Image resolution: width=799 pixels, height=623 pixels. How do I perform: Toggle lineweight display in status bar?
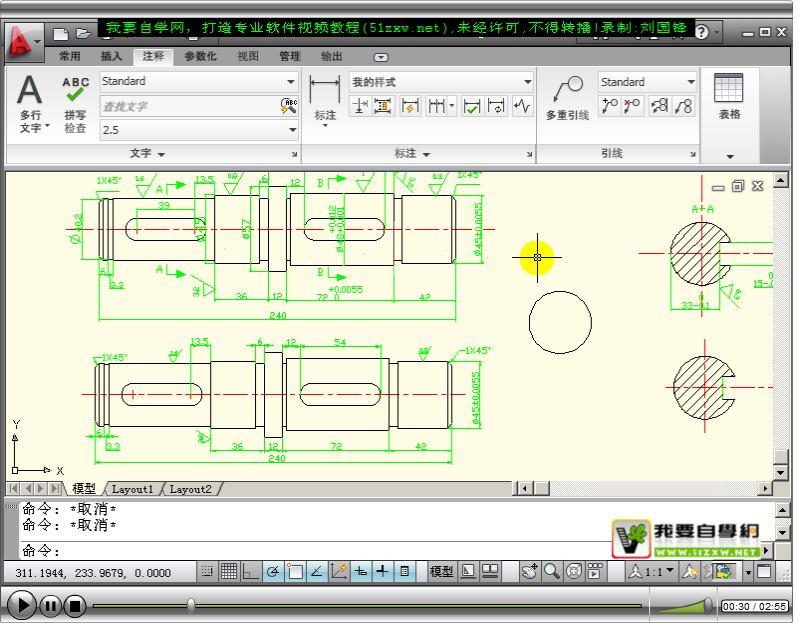pyautogui.click(x=382, y=572)
